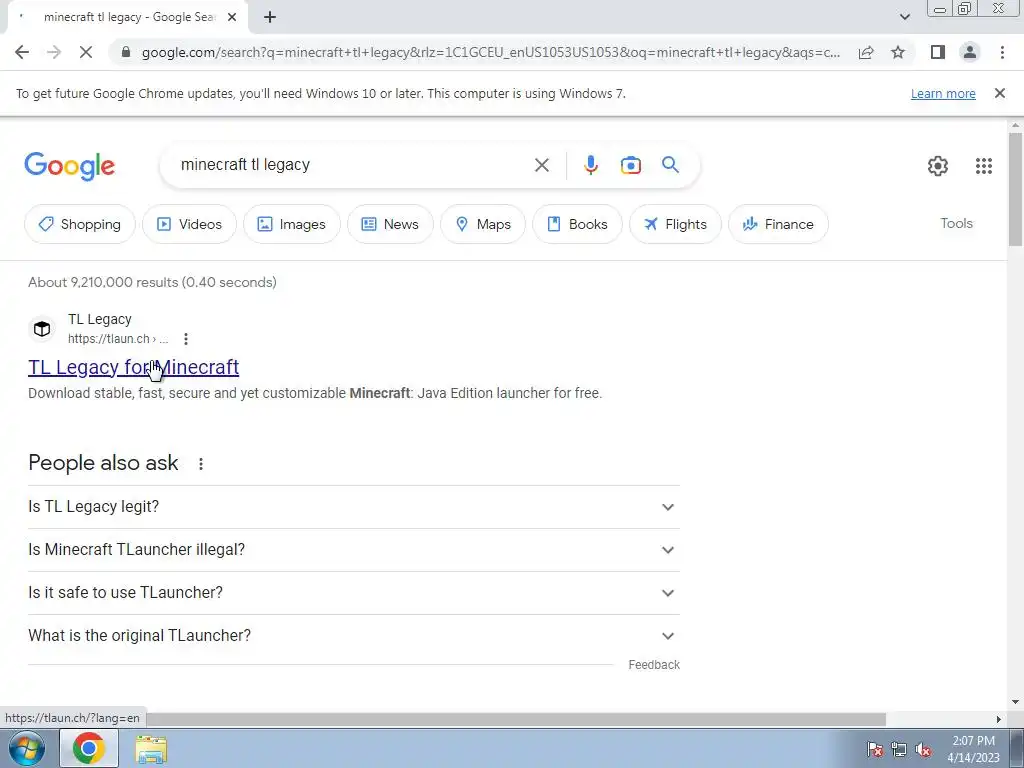Image resolution: width=1024 pixels, height=768 pixels.
Task: Filter results by Shopping
Action: click(80, 224)
